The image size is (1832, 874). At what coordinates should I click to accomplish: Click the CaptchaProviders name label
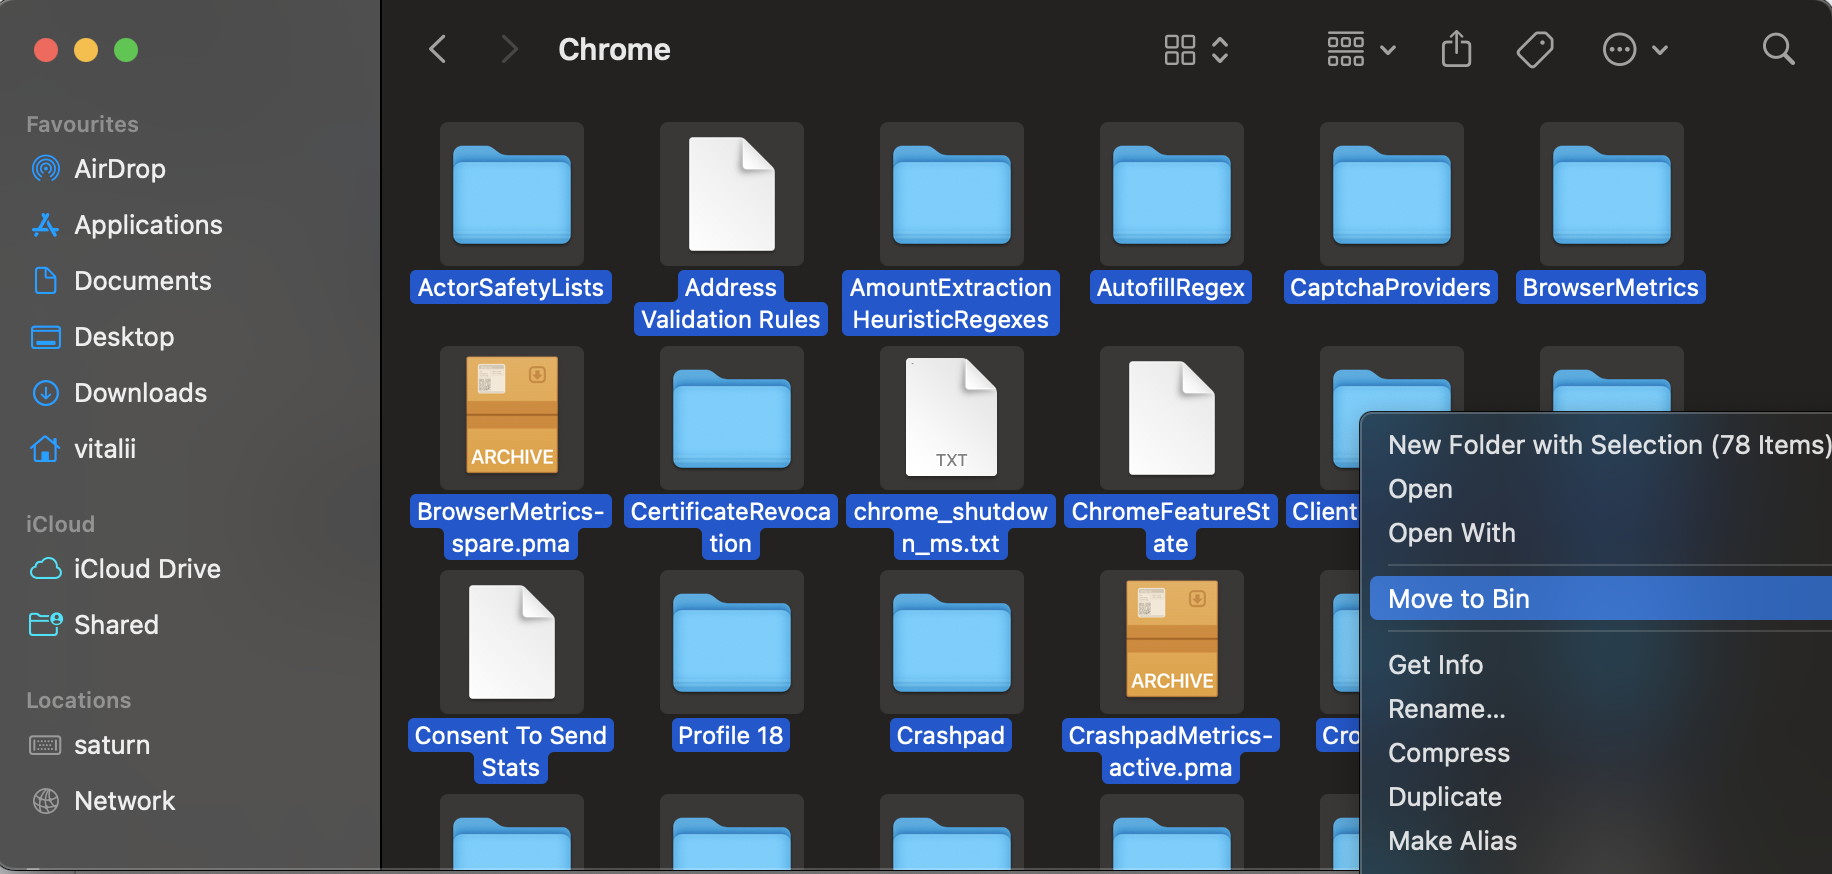[1390, 288]
